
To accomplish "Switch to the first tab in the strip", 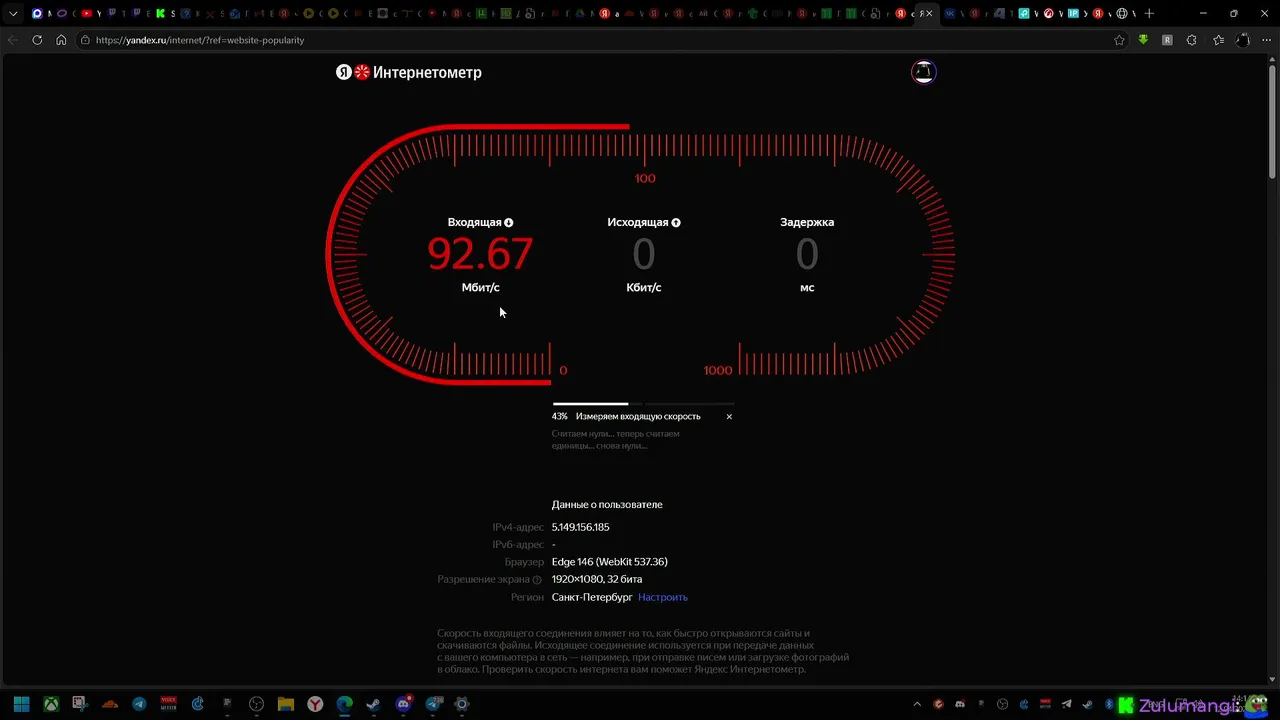I will coord(38,13).
